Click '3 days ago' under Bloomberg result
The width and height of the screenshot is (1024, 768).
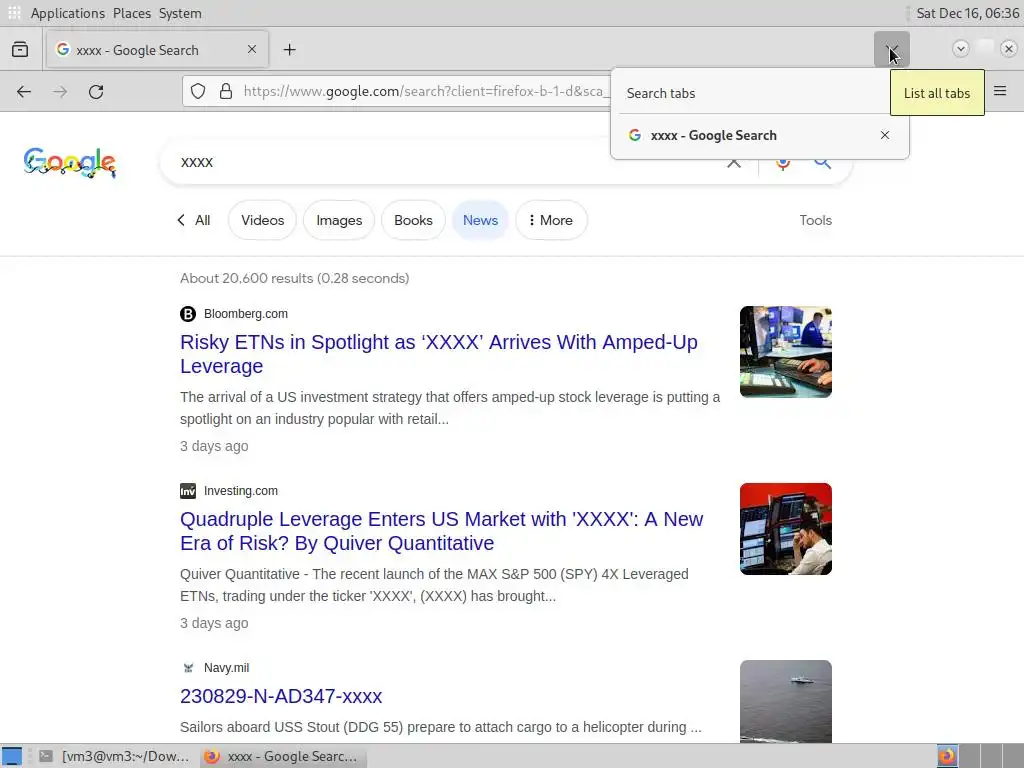(214, 446)
